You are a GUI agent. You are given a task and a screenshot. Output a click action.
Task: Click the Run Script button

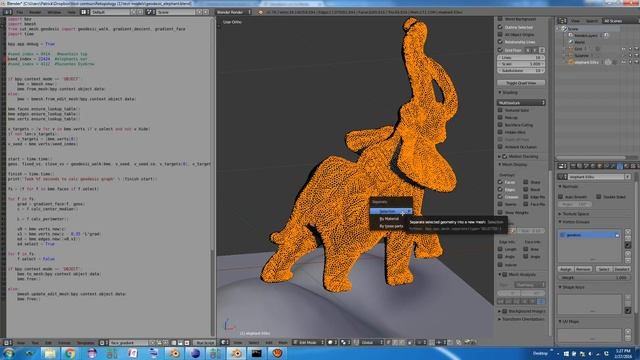(x=204, y=342)
